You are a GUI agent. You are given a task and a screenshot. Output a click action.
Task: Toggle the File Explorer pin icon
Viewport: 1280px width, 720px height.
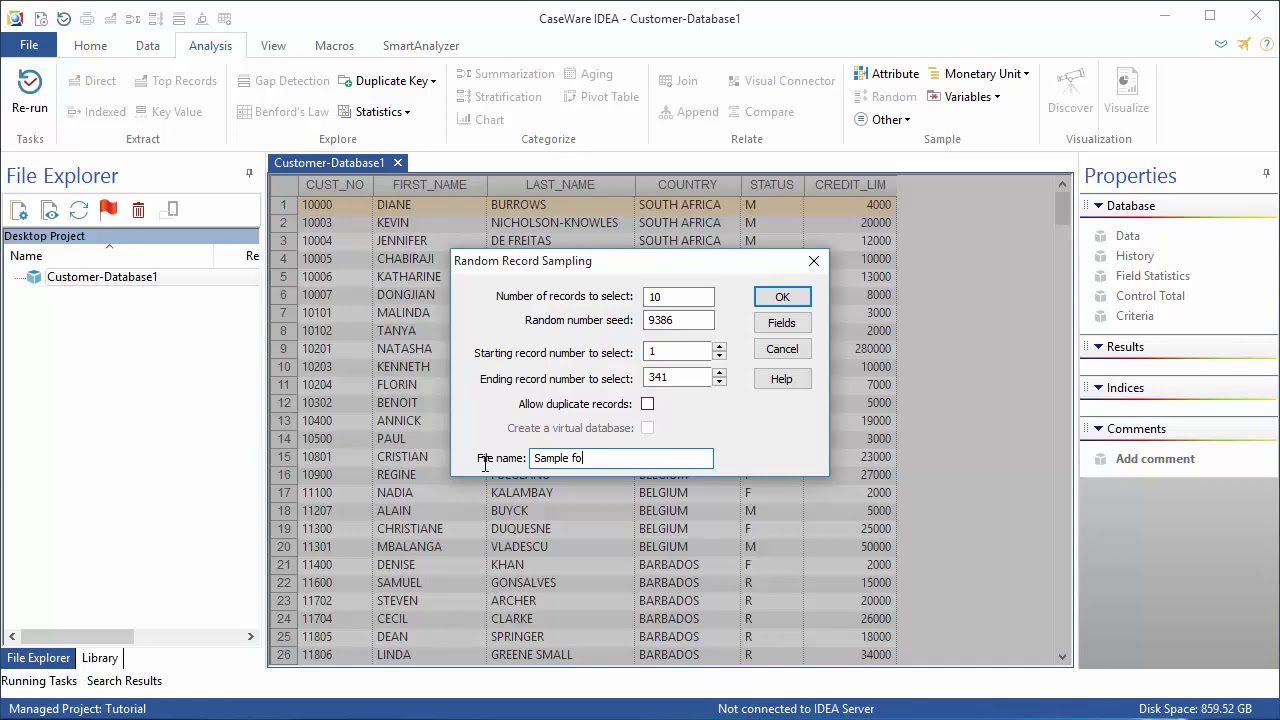tap(249, 174)
